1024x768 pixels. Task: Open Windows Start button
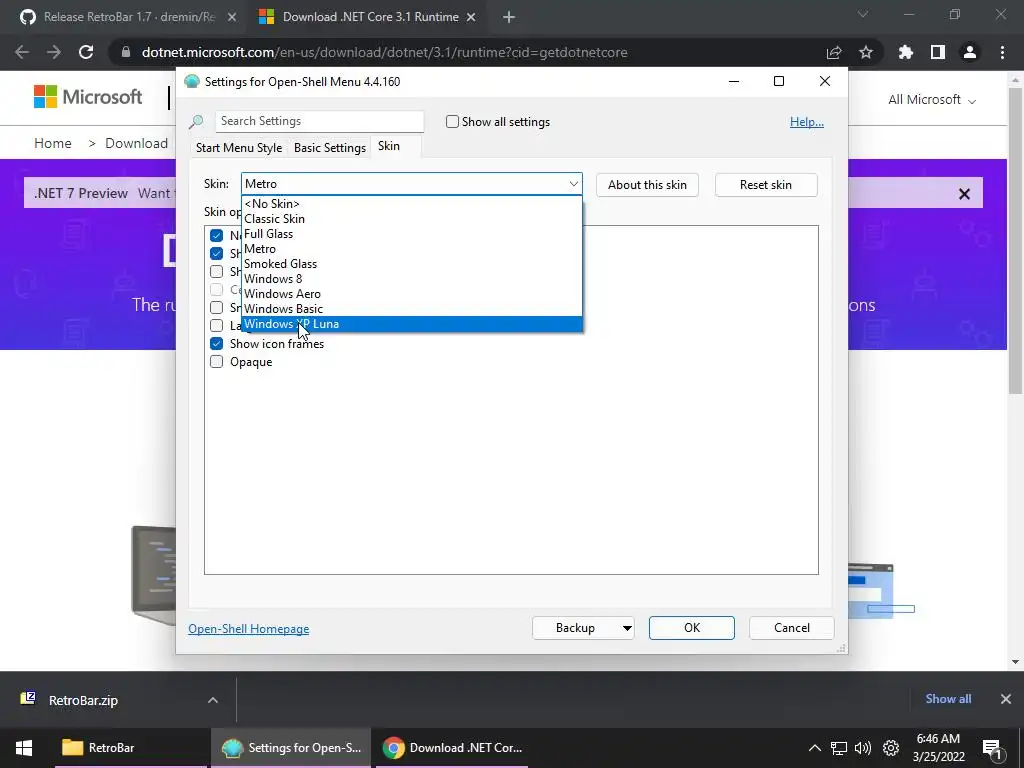24,748
